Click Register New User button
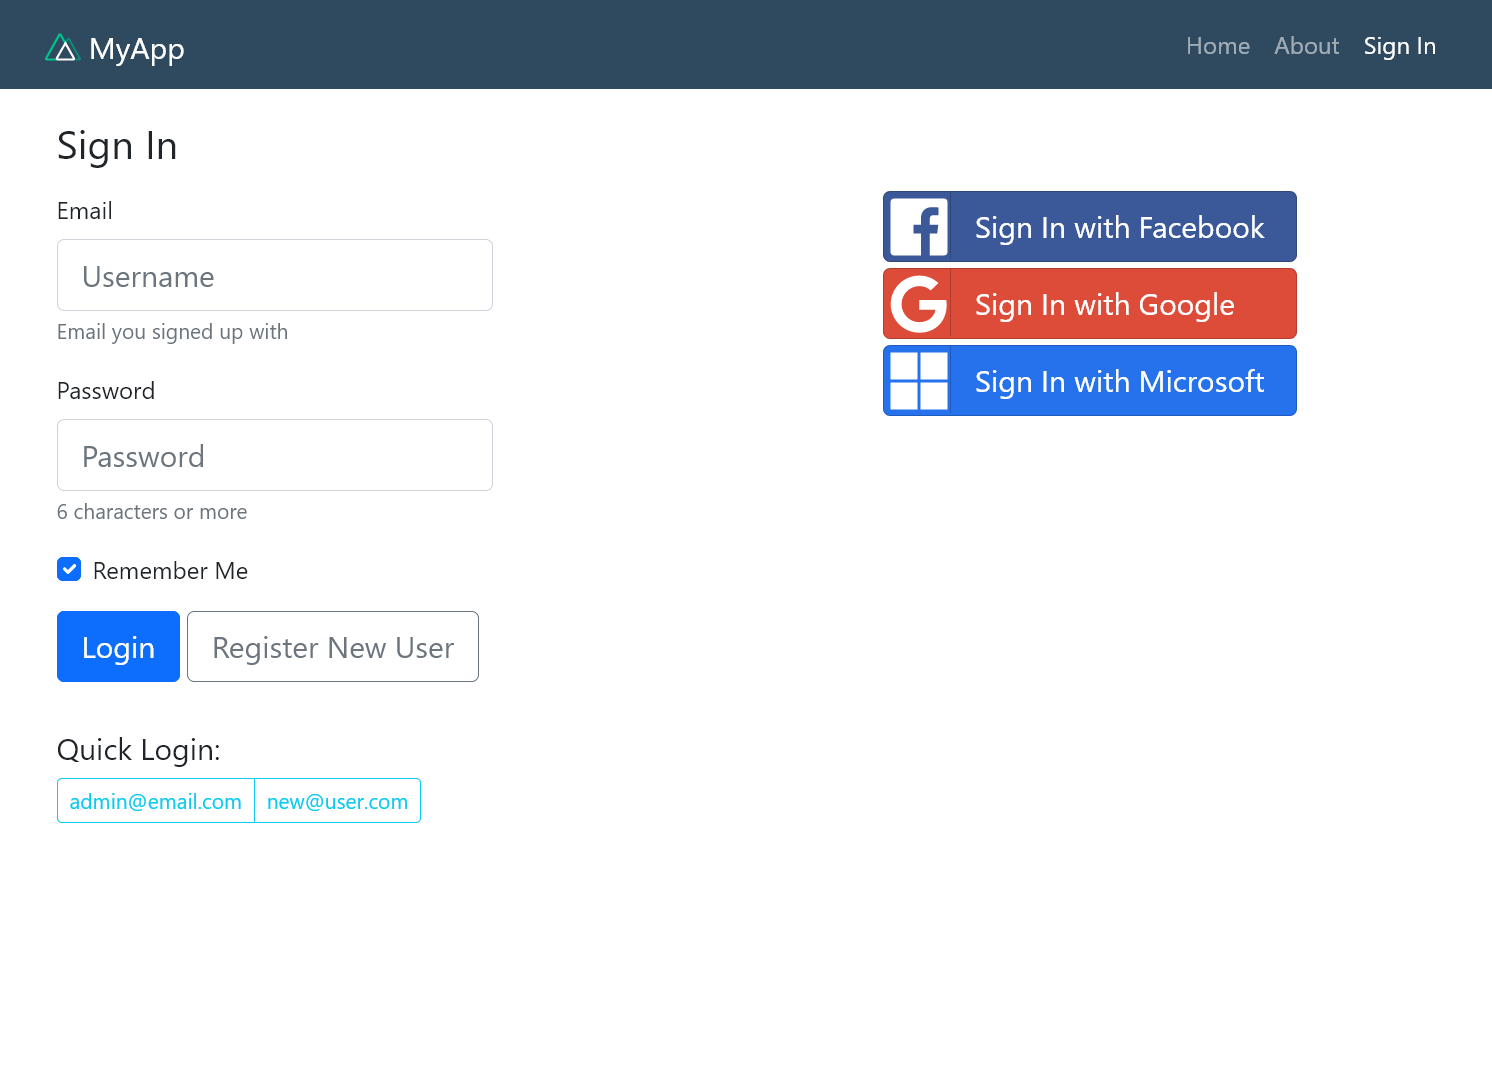 tap(333, 647)
